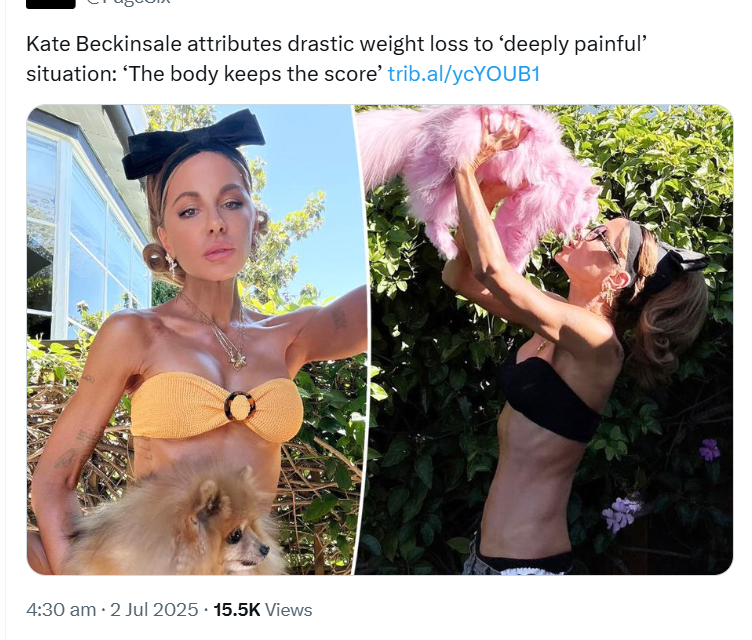Open the left photo with orange top

click(x=197, y=340)
